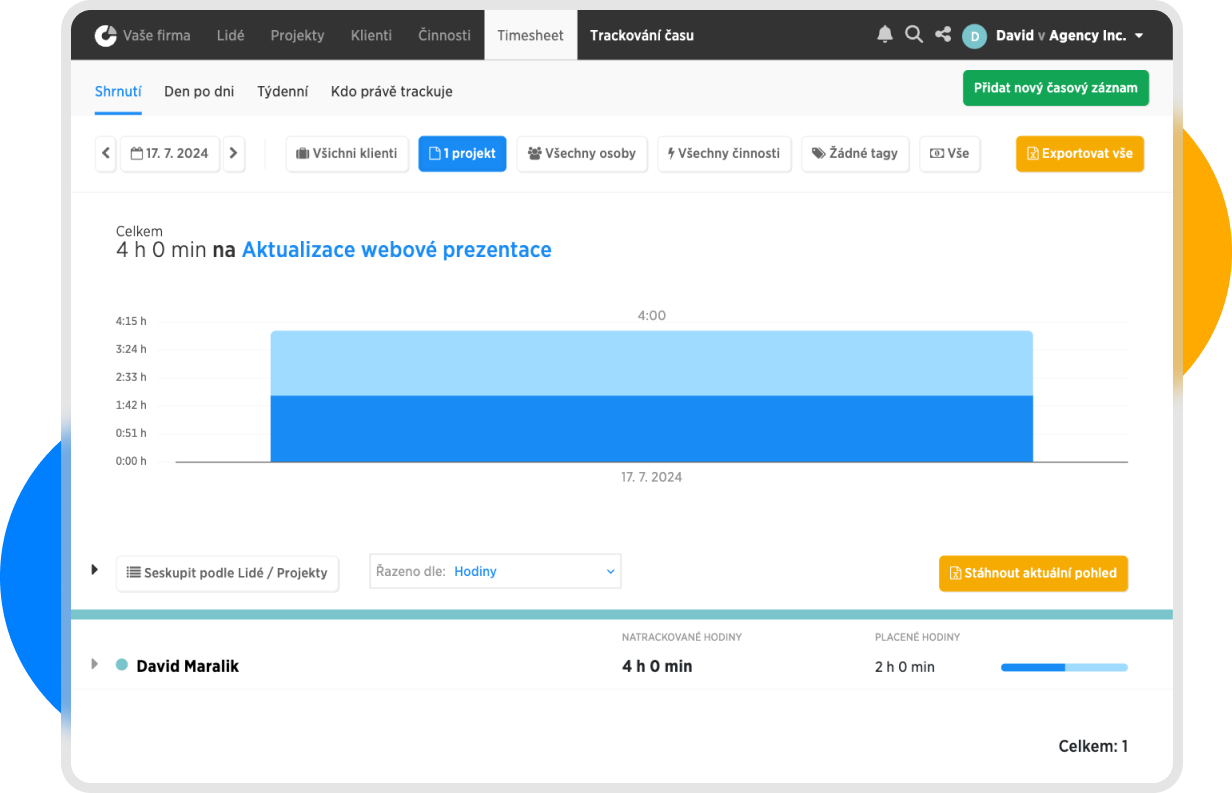Click the share icon in header

point(943,35)
